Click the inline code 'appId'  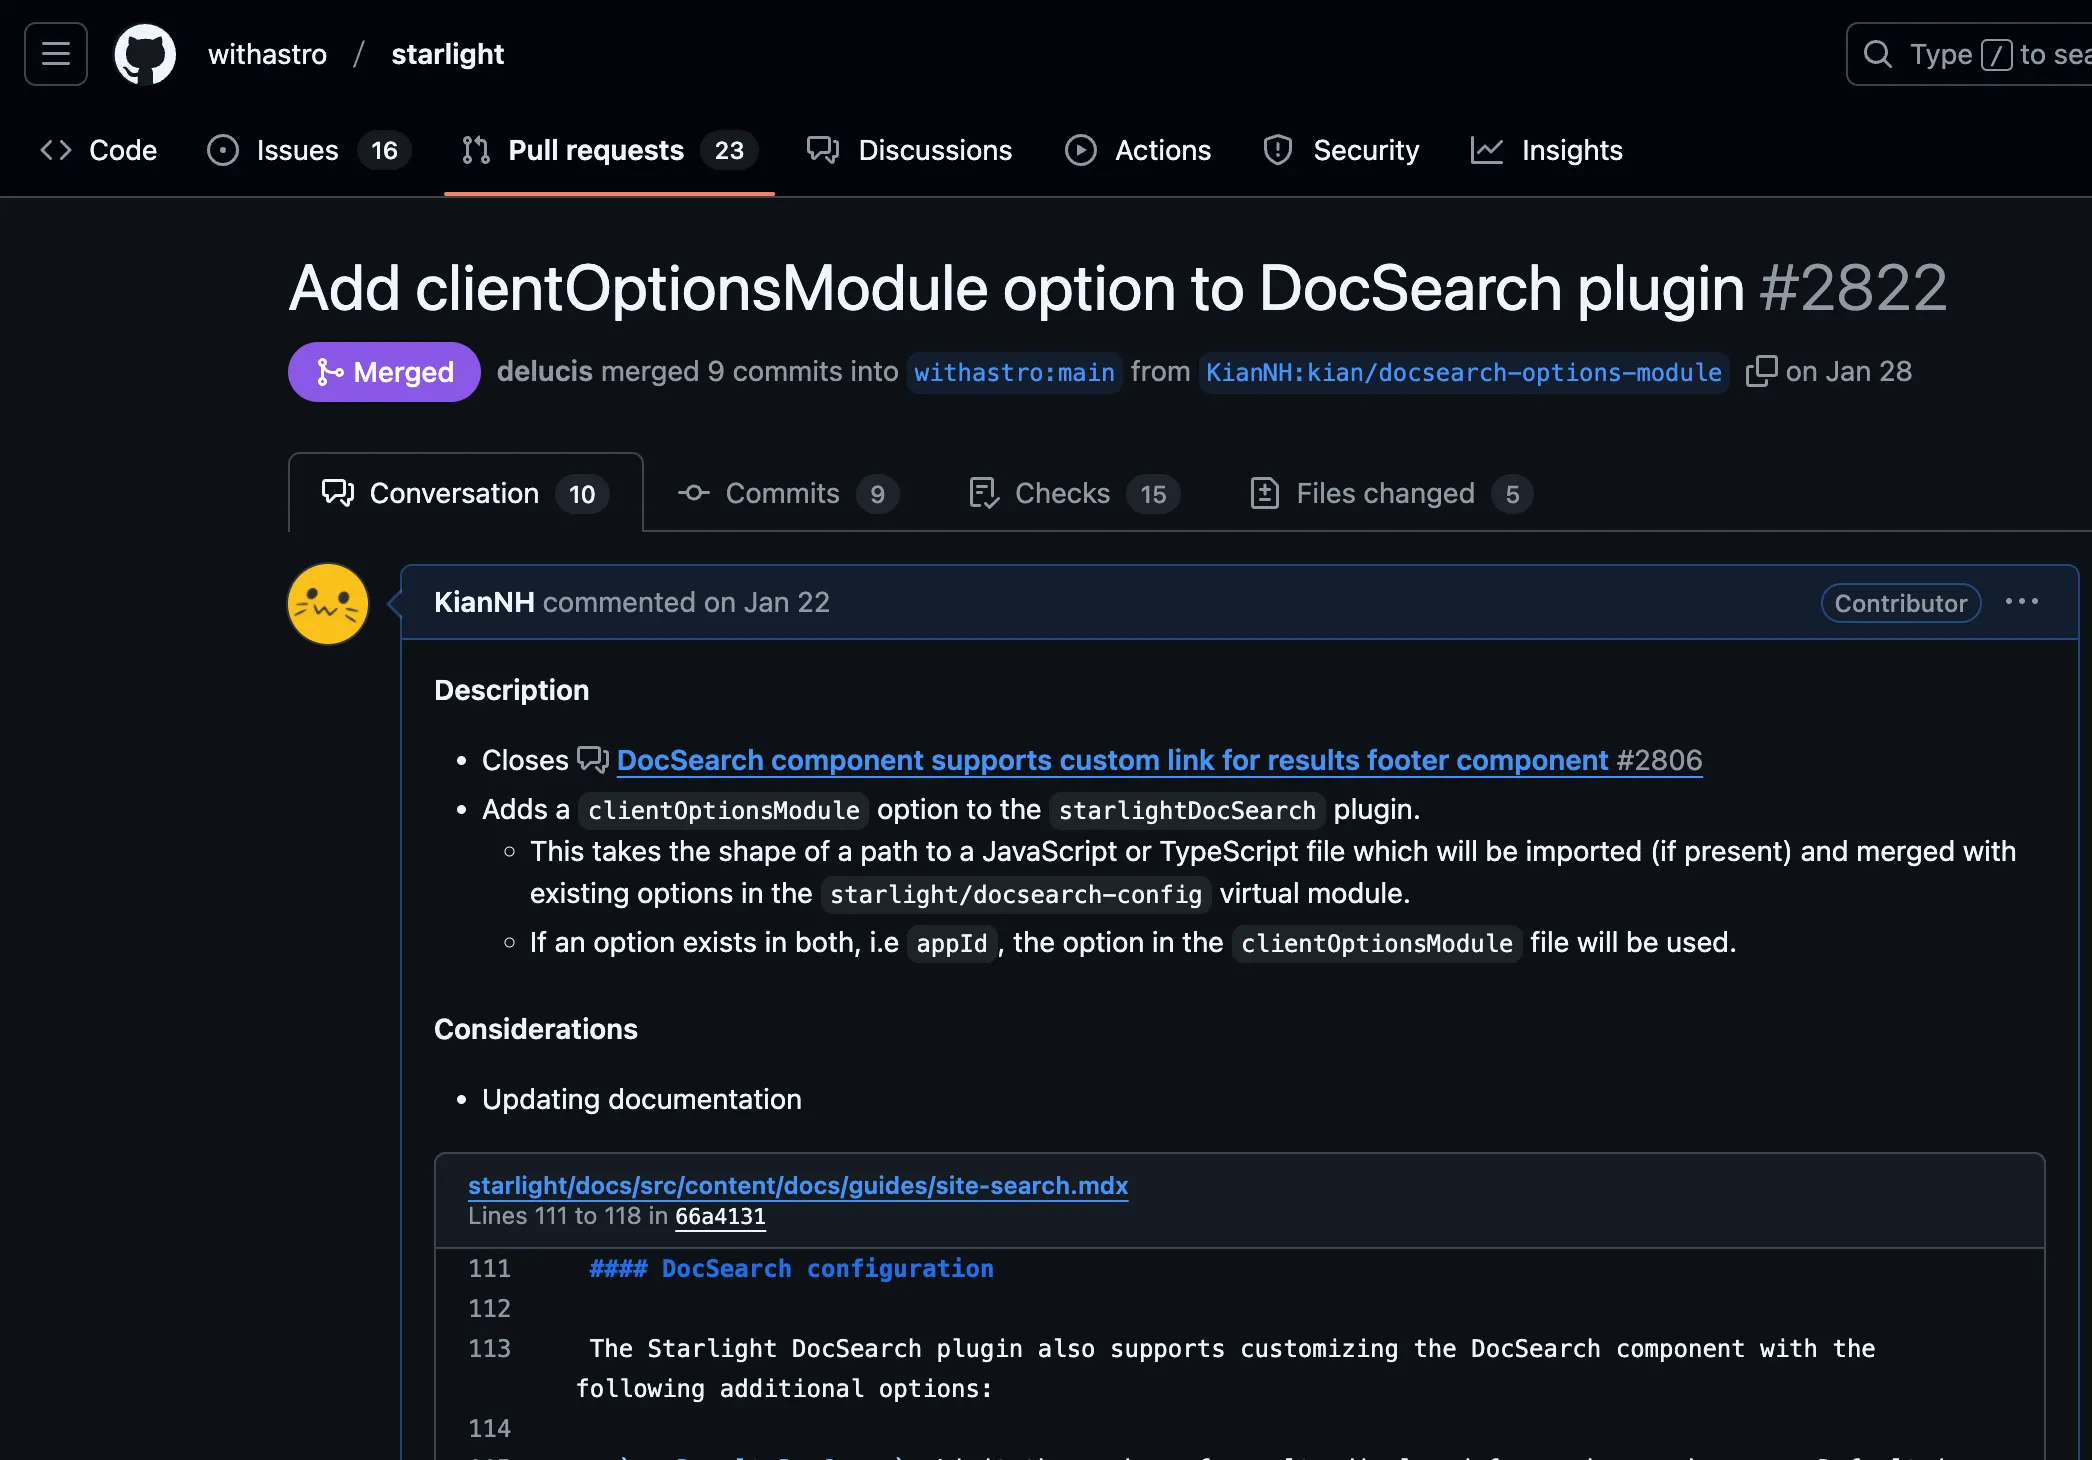(x=952, y=943)
